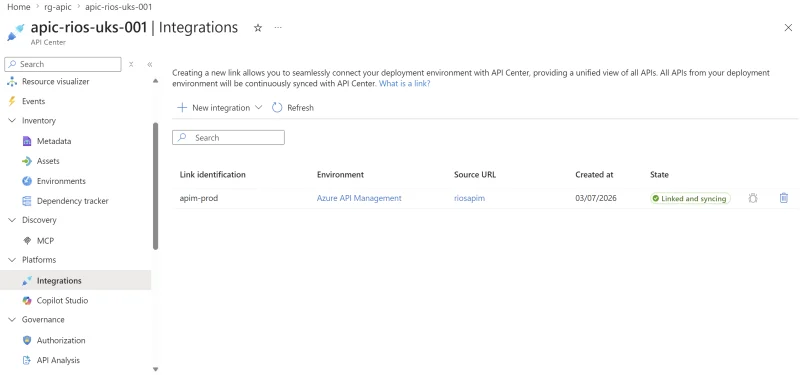This screenshot has width=800, height=375.
Task: Click the State column header
Action: (x=659, y=174)
